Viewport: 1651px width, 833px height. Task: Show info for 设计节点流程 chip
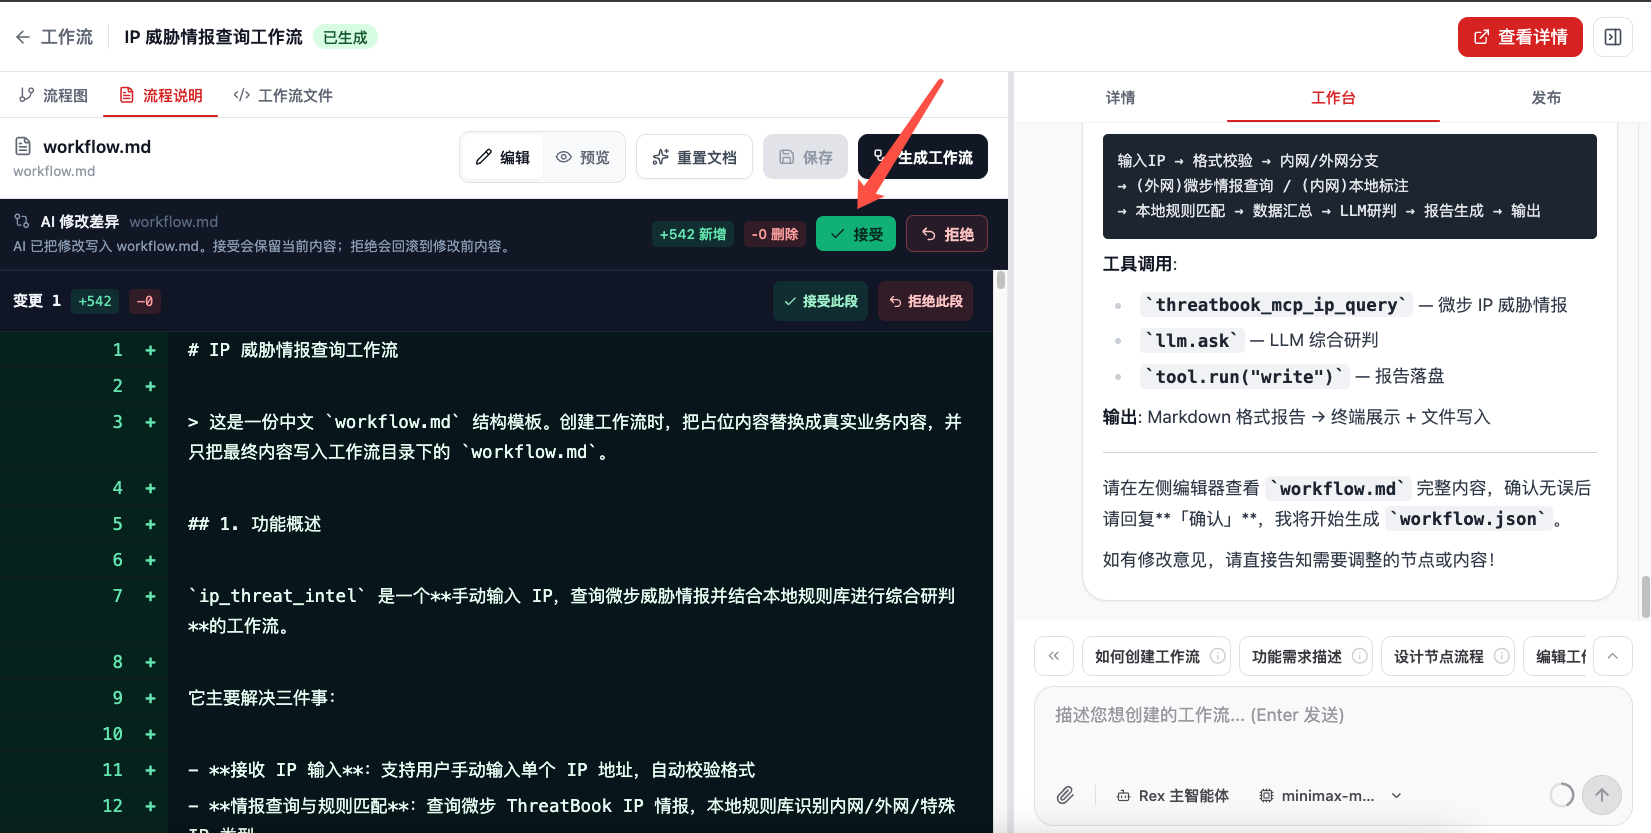point(1502,656)
